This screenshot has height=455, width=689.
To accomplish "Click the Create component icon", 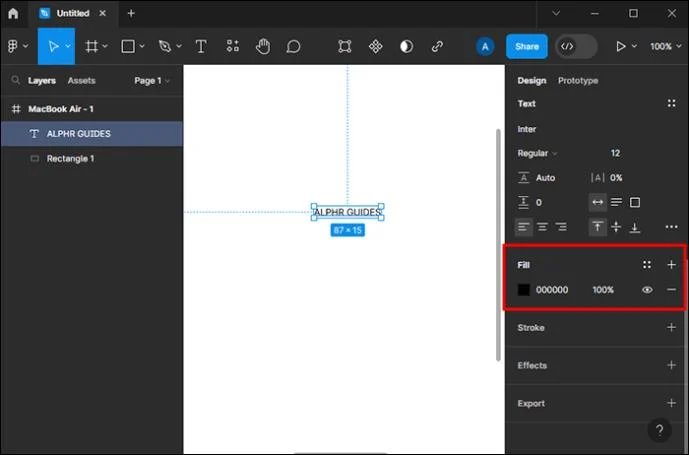I will pyautogui.click(x=375, y=46).
